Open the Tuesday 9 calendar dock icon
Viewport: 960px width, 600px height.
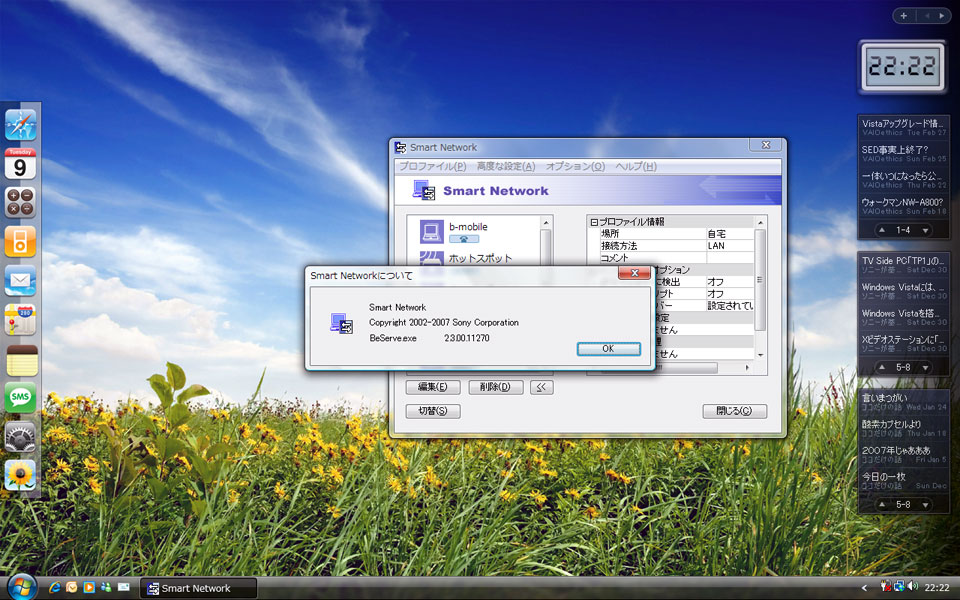pos(20,163)
